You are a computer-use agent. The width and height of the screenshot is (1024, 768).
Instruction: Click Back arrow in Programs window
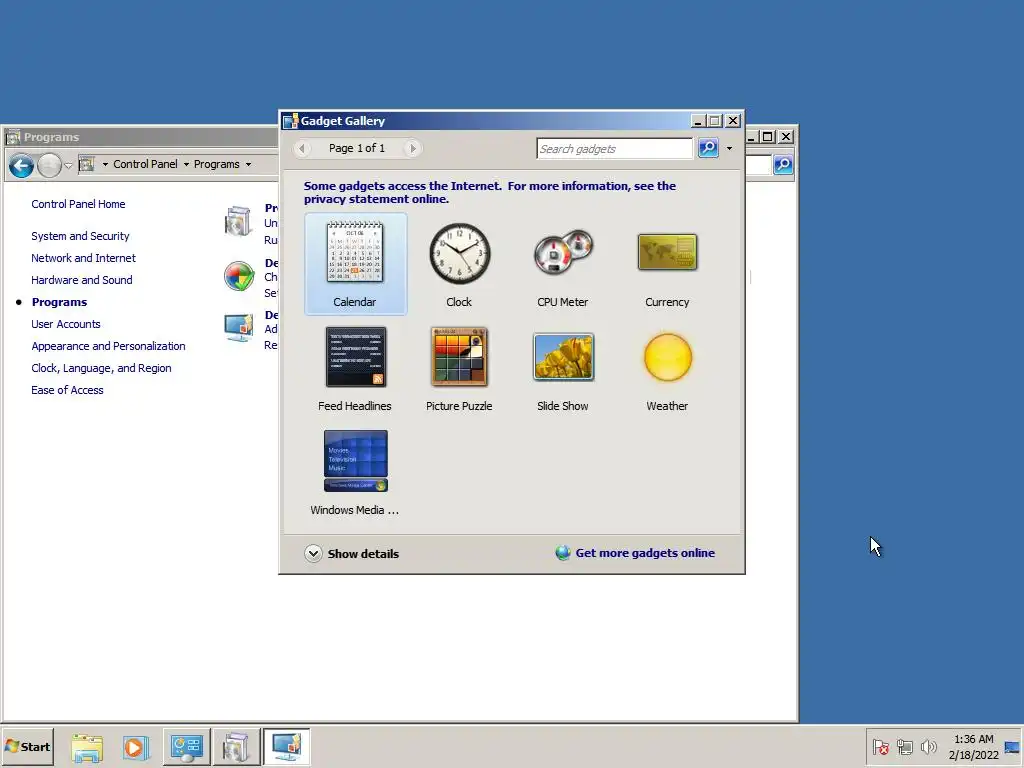(21, 165)
